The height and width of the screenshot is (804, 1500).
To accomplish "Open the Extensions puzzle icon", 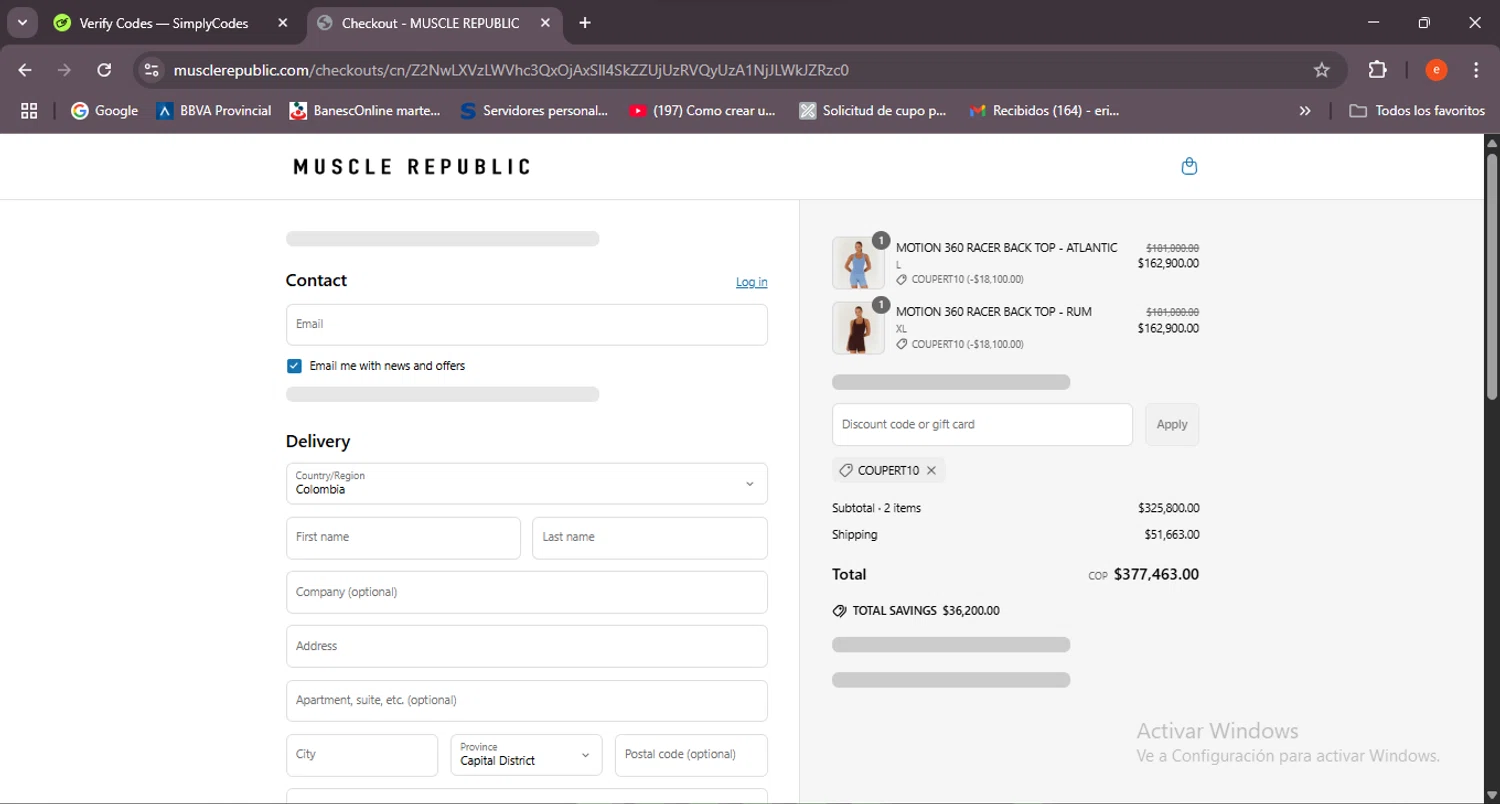I will click(x=1378, y=70).
